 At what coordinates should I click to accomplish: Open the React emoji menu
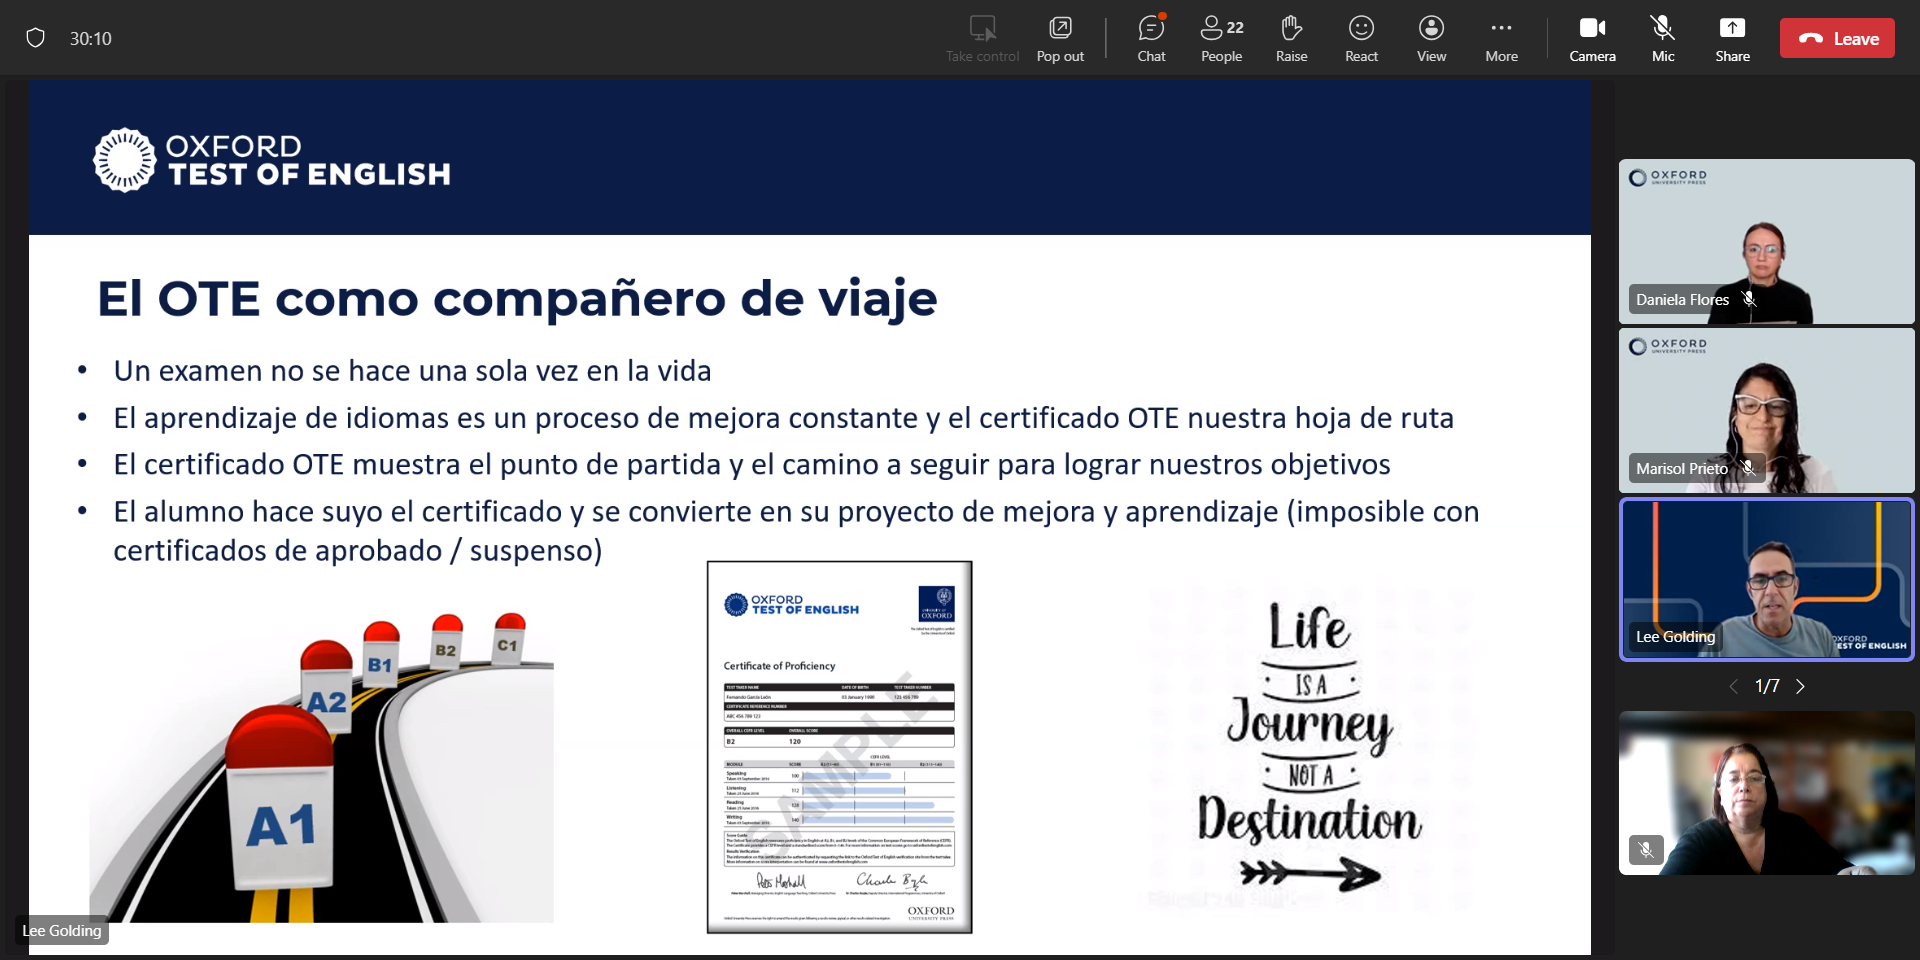(x=1361, y=39)
